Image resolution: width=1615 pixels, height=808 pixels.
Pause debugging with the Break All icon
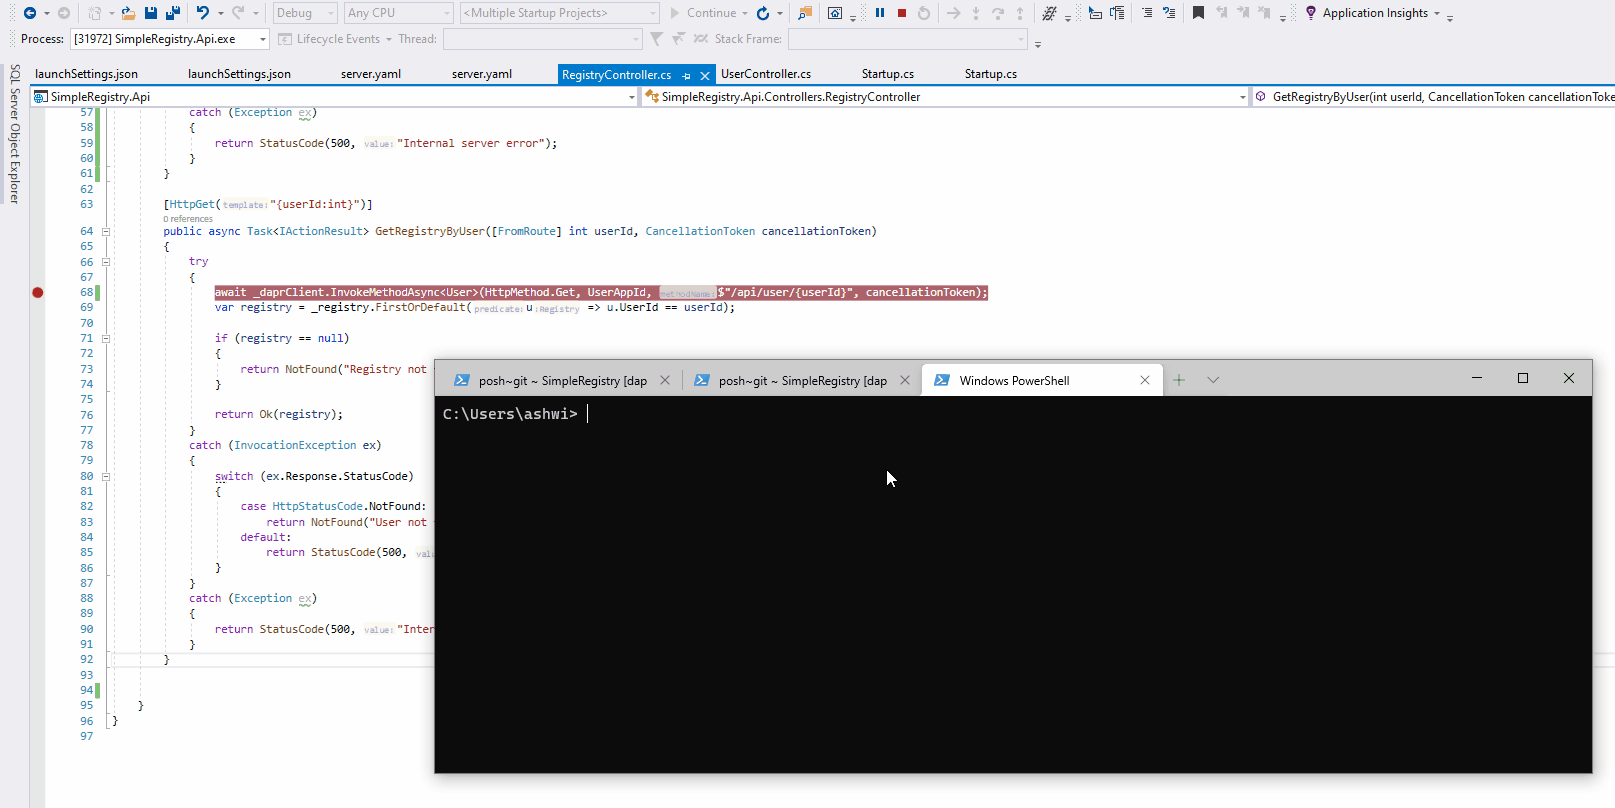(880, 13)
